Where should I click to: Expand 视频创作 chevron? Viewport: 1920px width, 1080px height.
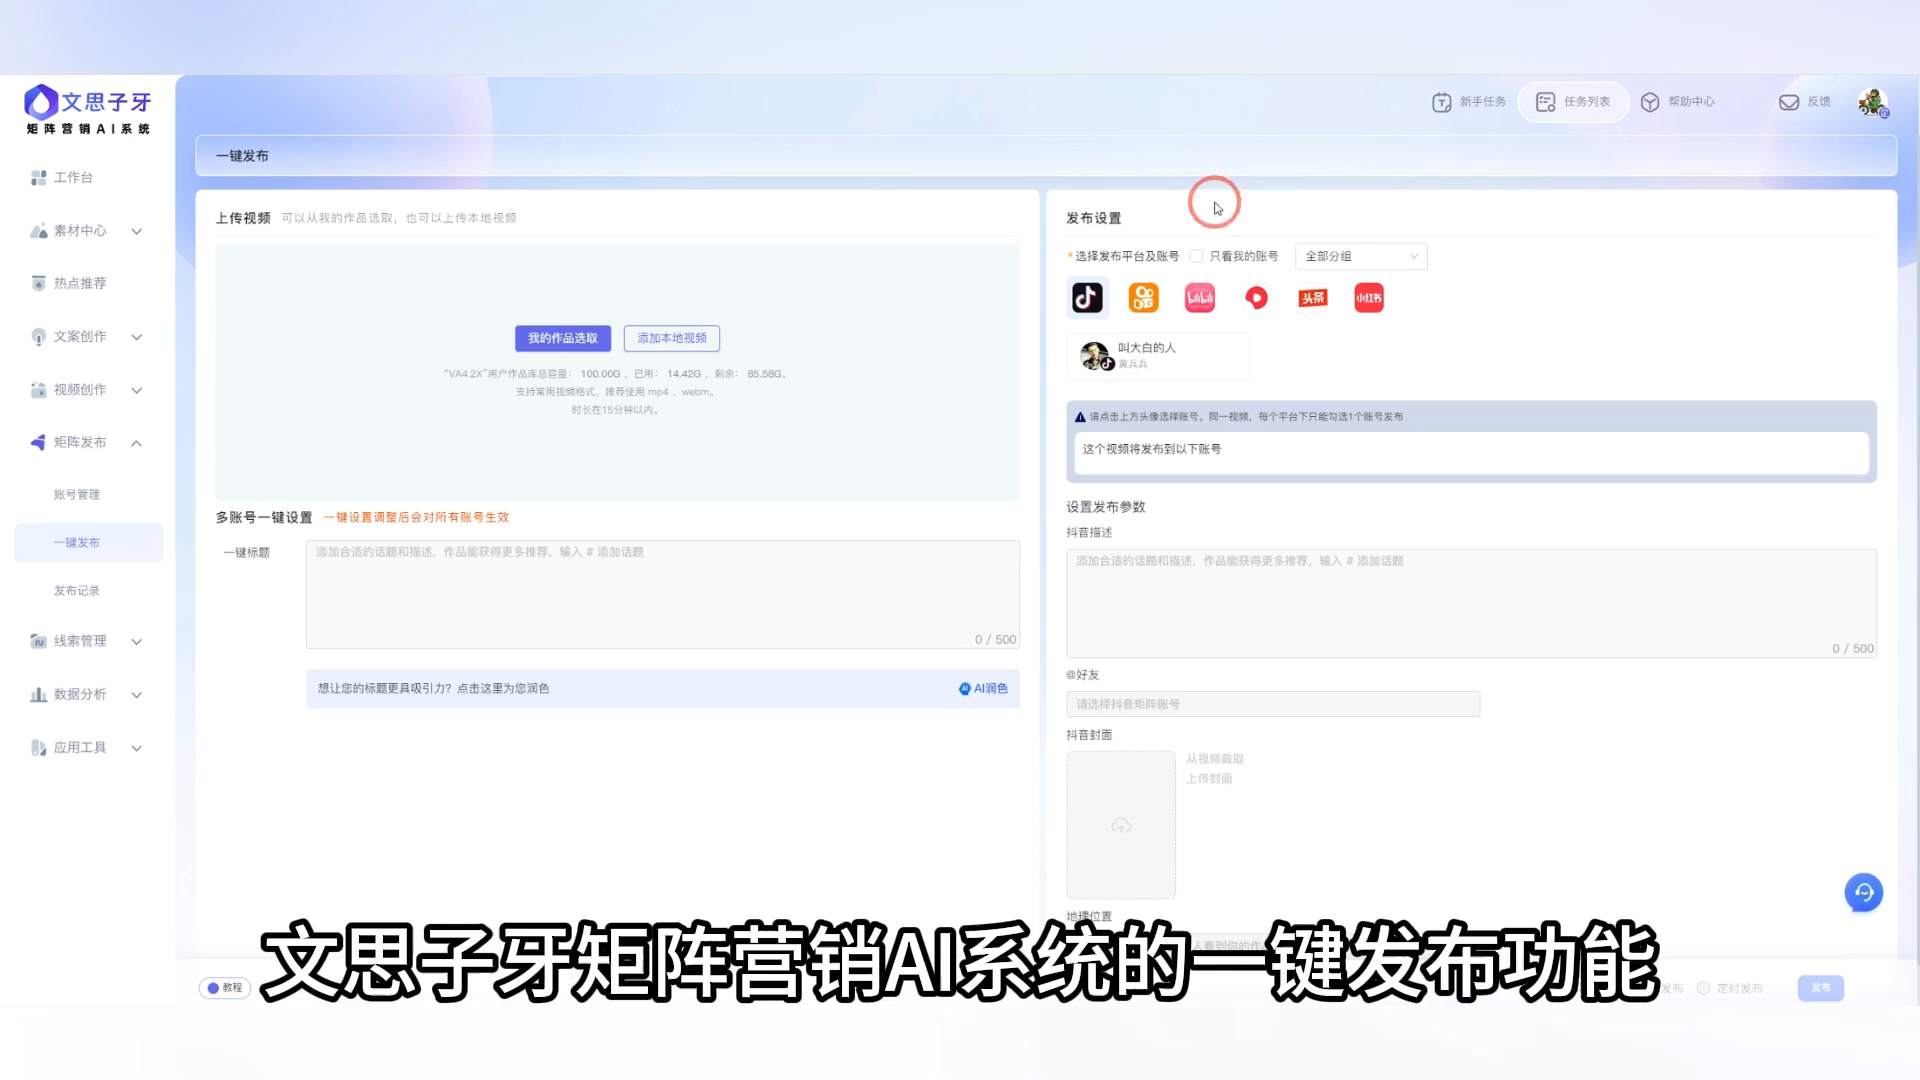137,390
